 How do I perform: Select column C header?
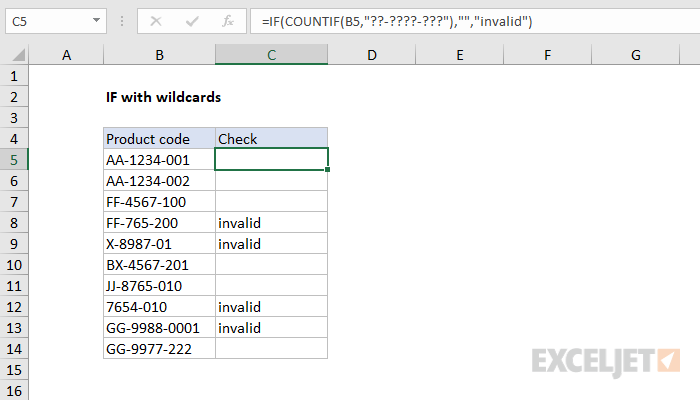(271, 56)
